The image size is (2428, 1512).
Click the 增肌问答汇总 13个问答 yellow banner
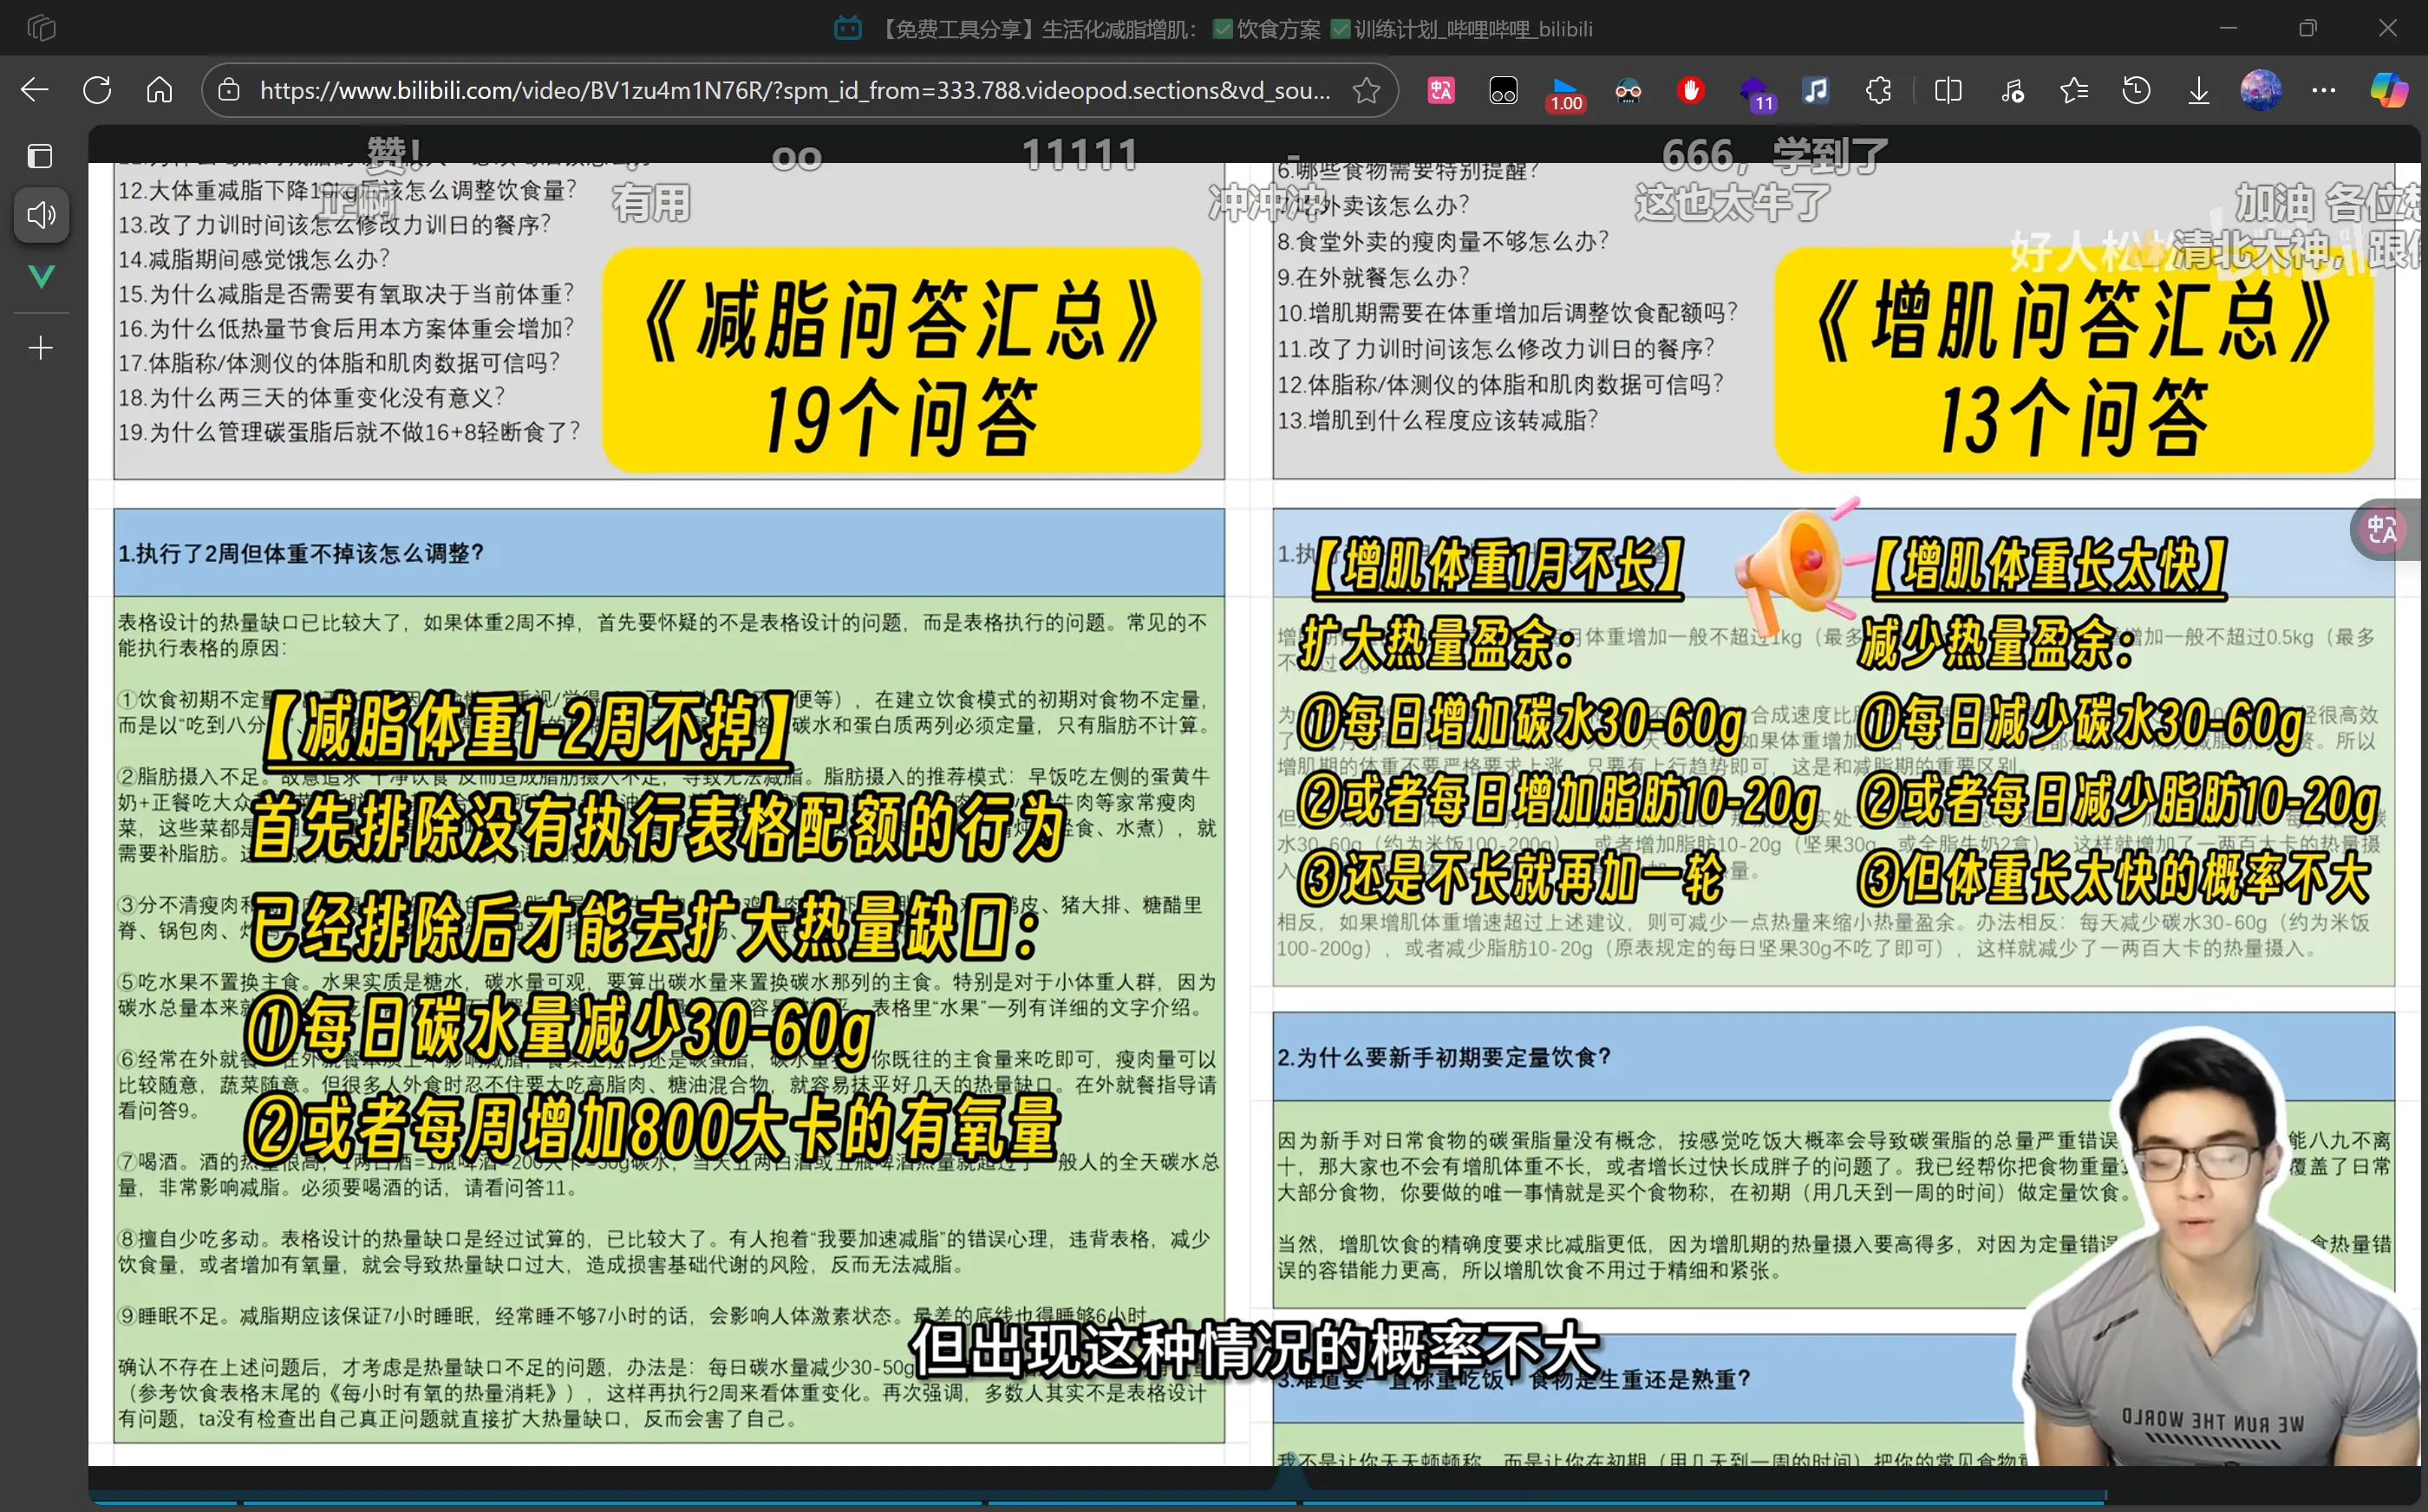(x=2074, y=361)
